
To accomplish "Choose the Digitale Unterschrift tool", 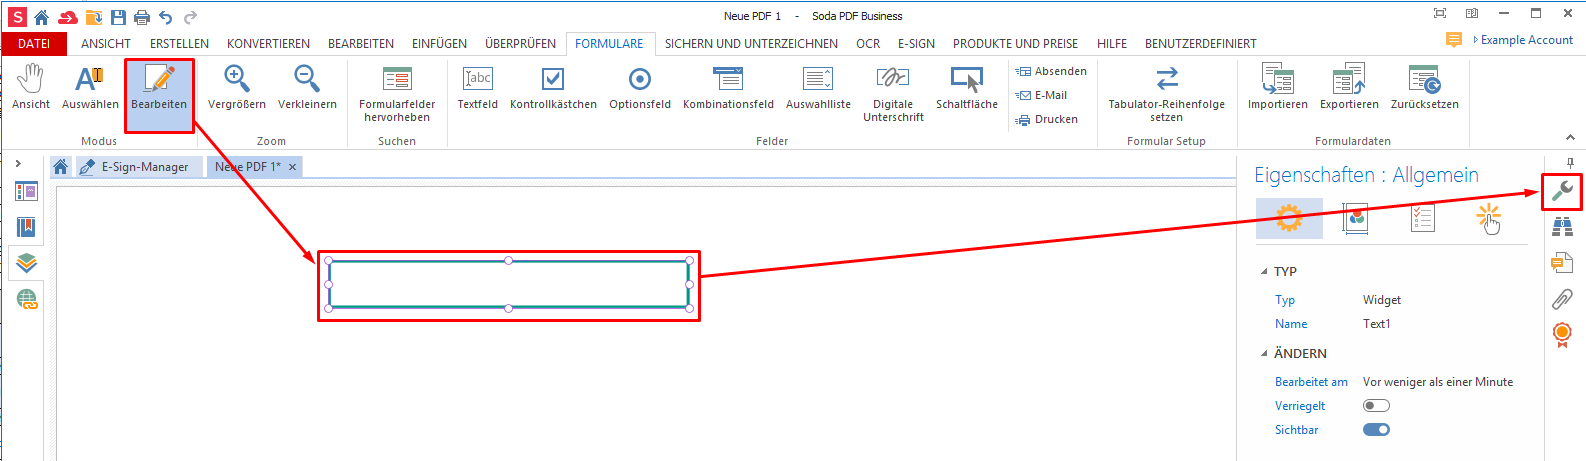I will coord(892,92).
